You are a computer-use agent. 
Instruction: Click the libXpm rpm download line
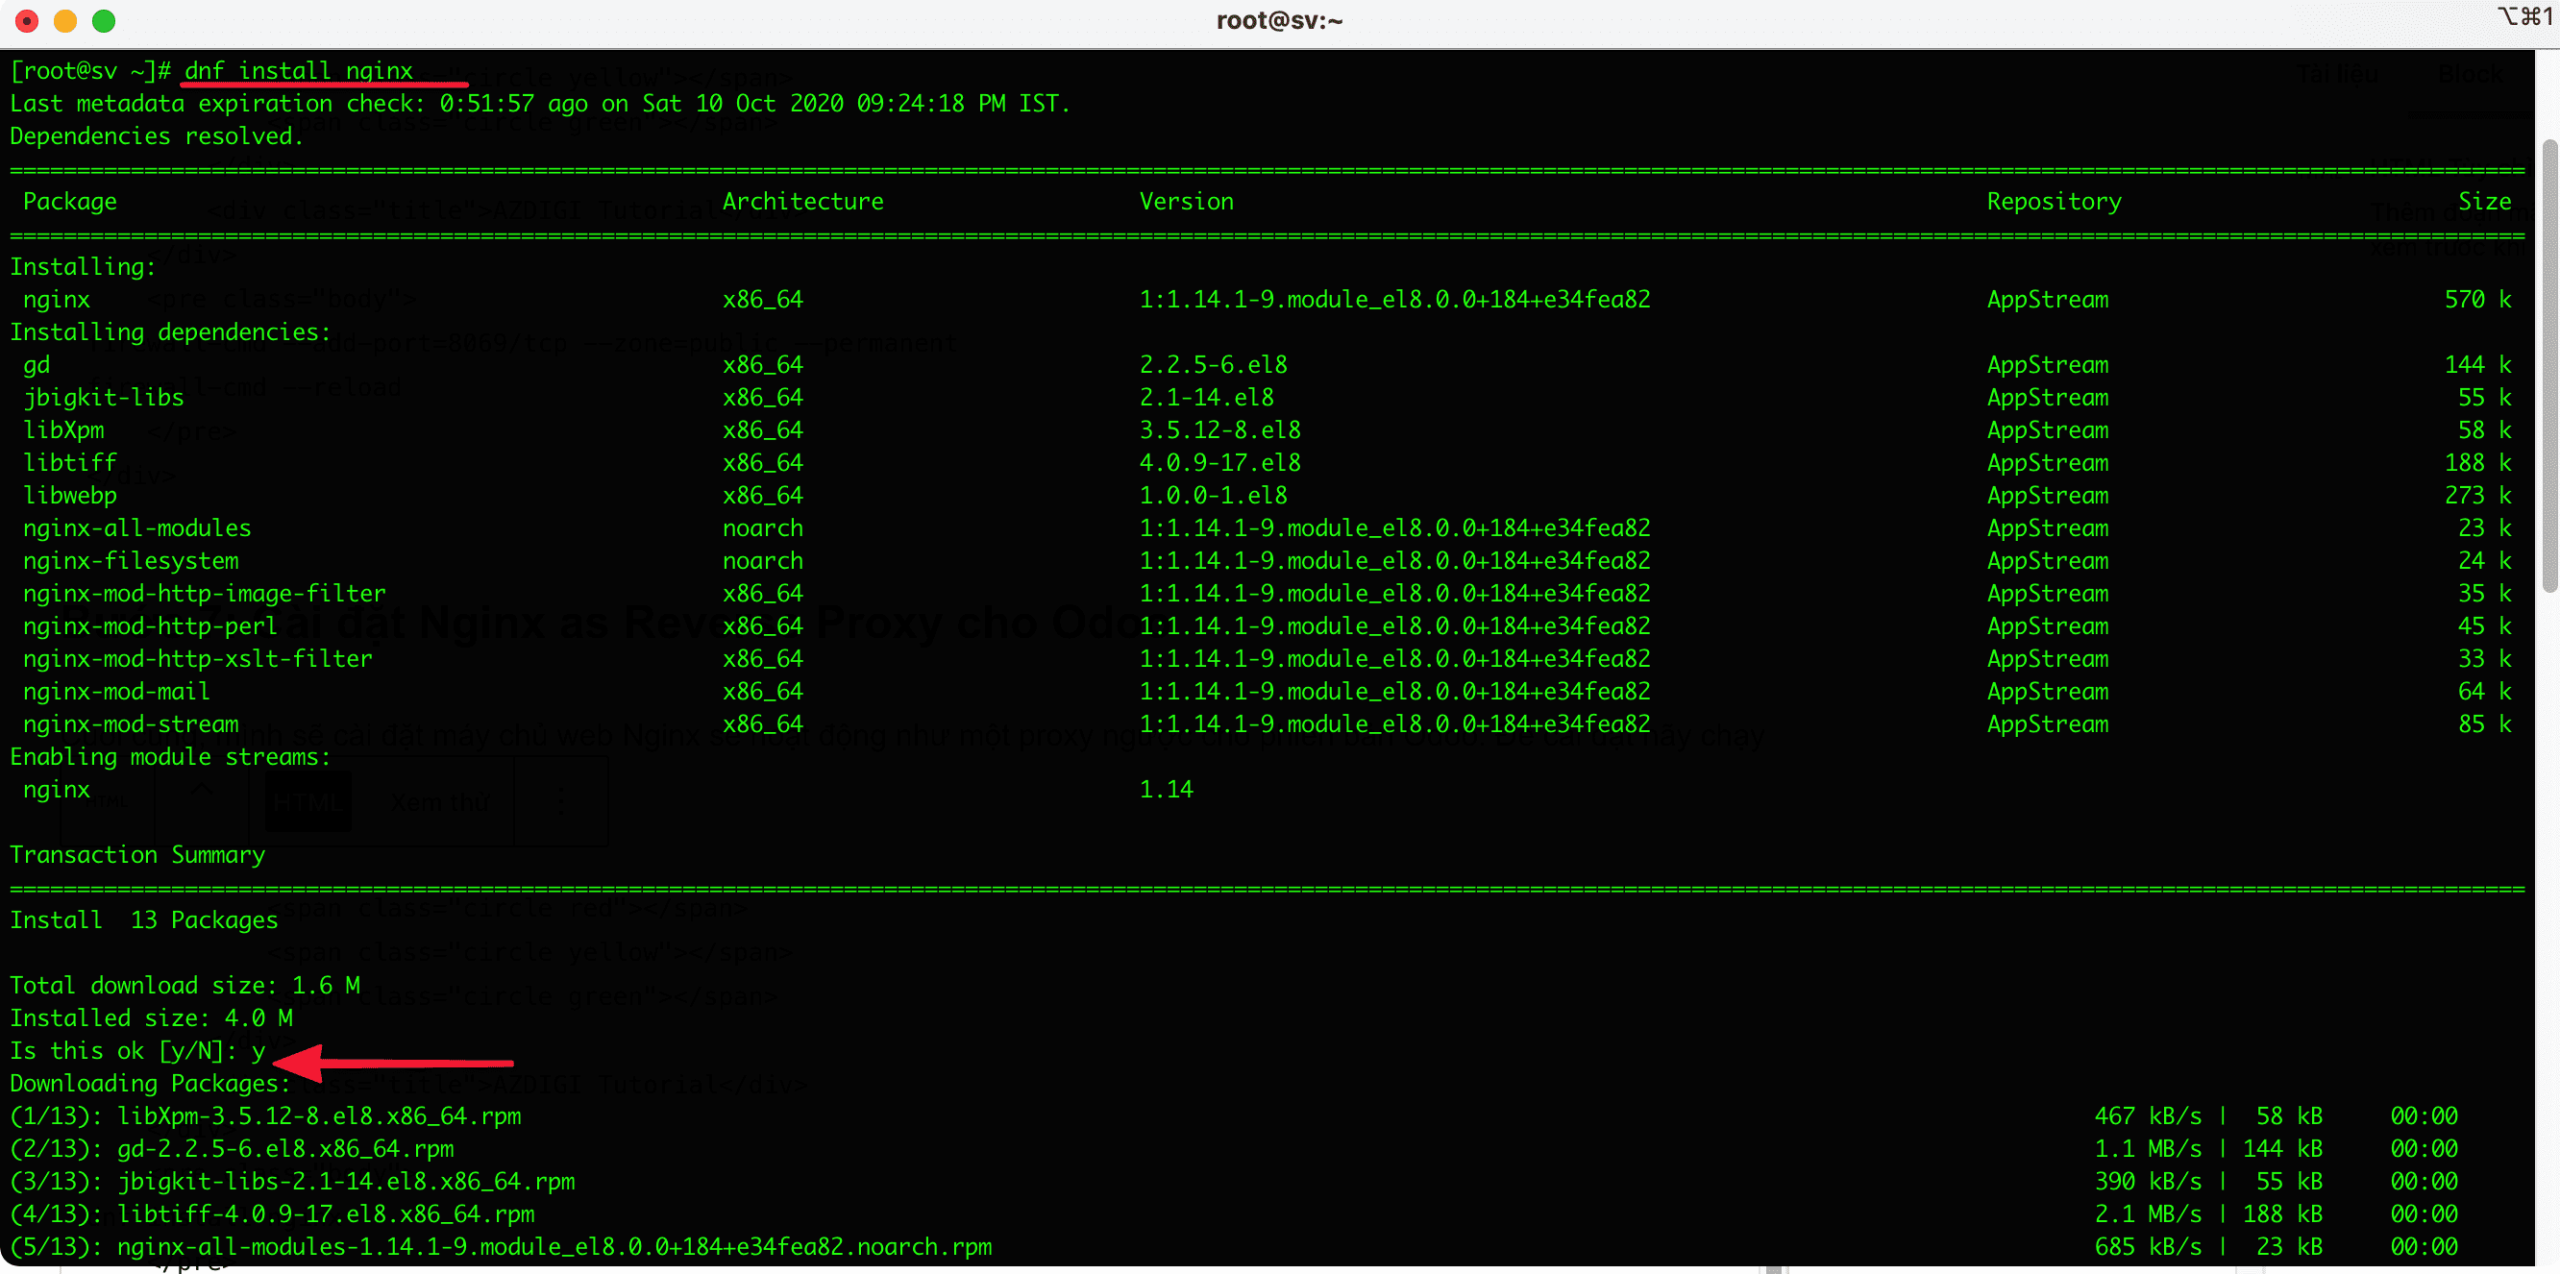tap(318, 1116)
